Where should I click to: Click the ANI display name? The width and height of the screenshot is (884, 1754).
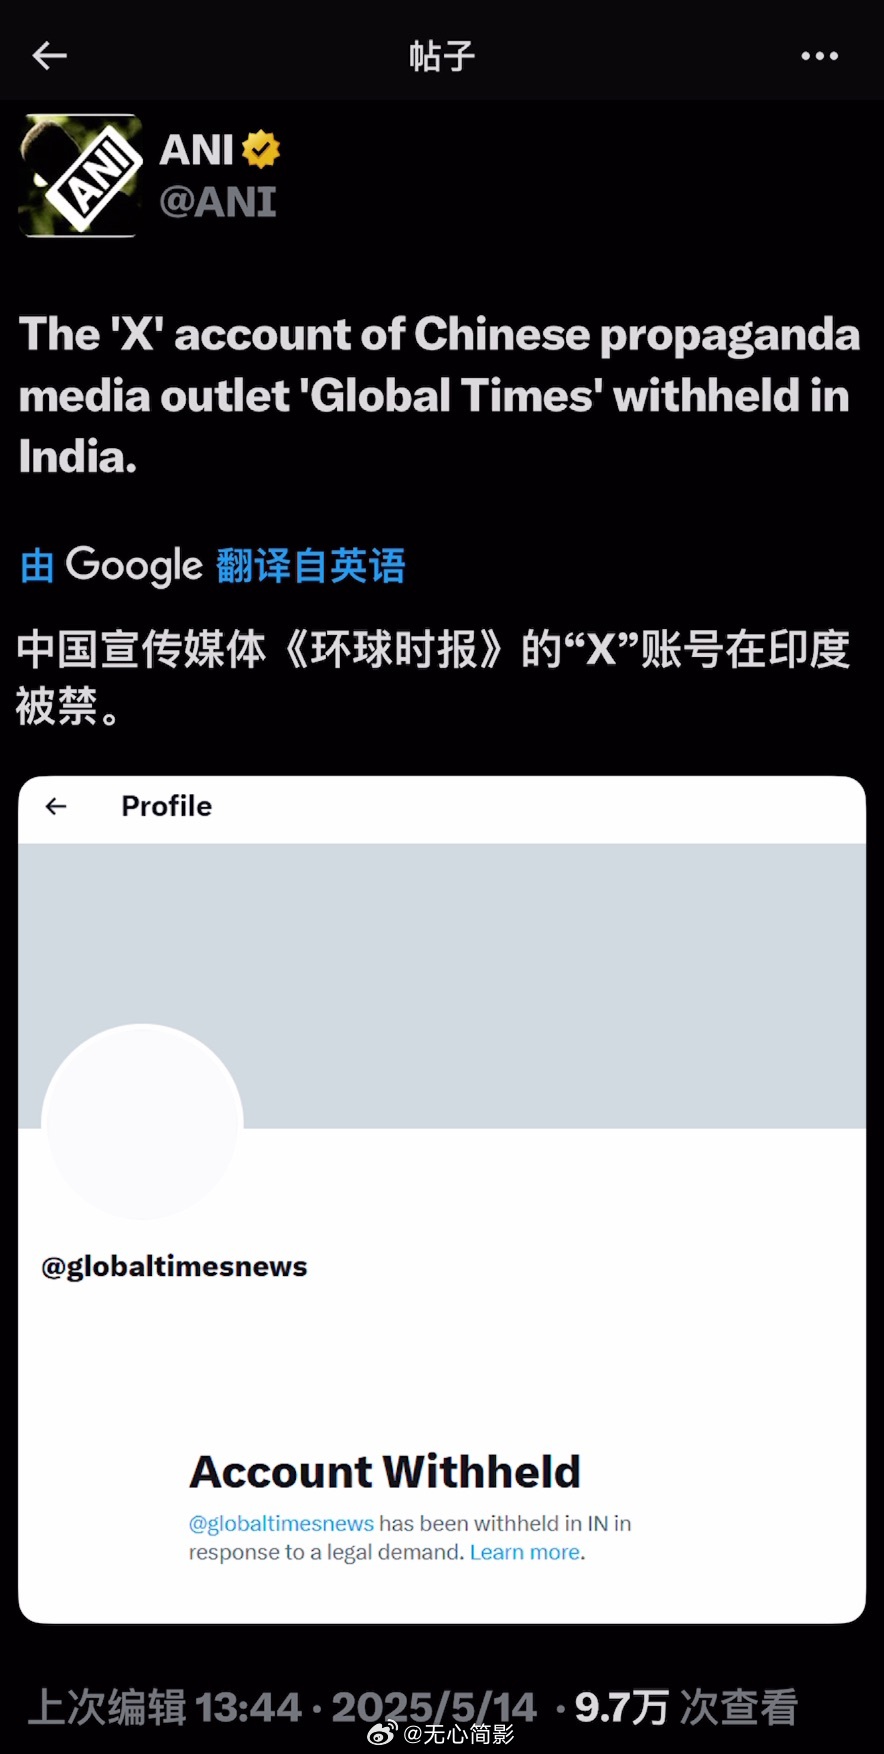(197, 150)
